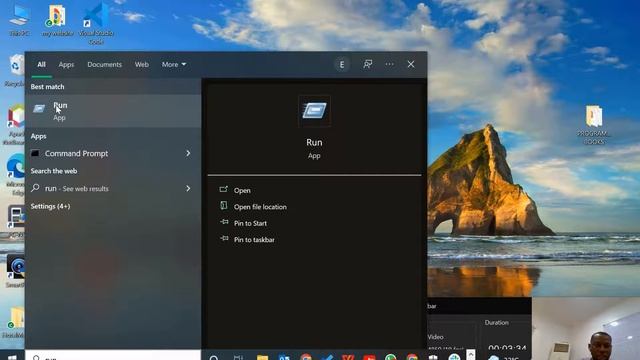The height and width of the screenshot is (360, 640).
Task: Open the Settings (4+) results group
Action: point(51,206)
